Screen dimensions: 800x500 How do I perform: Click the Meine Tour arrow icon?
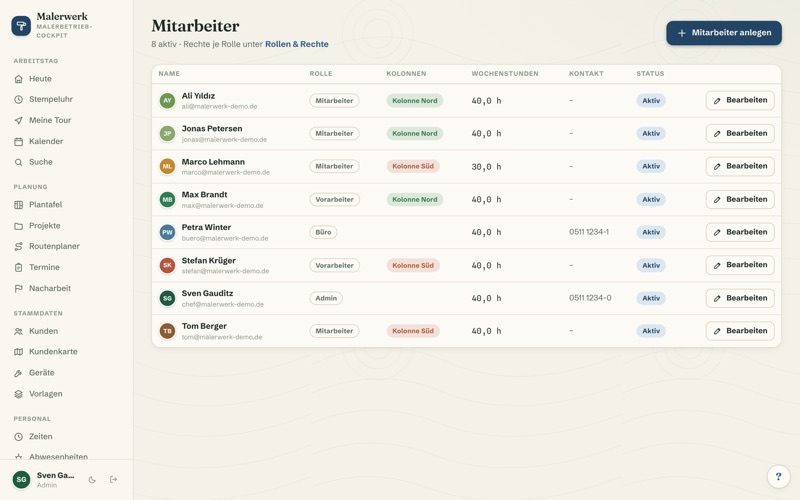pos(18,120)
